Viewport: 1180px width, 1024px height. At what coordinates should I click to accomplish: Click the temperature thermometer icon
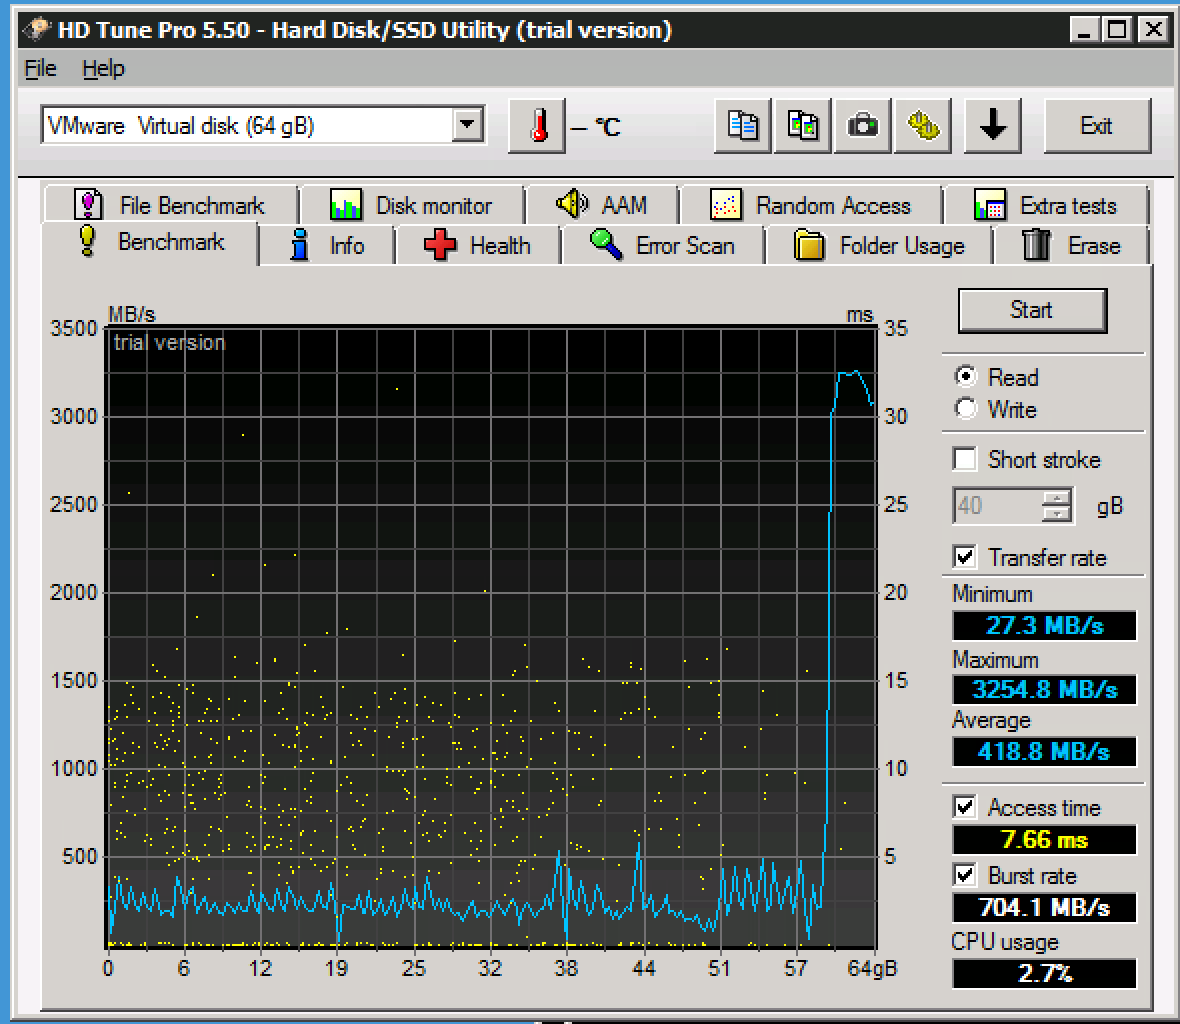point(537,126)
